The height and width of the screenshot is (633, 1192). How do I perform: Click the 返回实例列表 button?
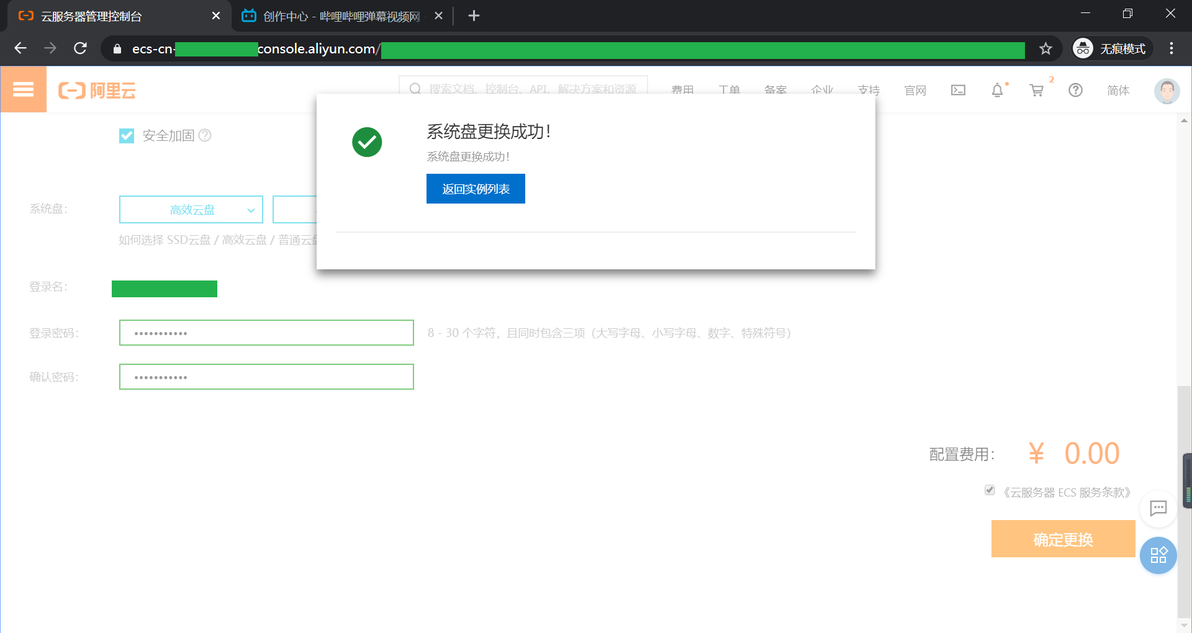tap(475, 188)
